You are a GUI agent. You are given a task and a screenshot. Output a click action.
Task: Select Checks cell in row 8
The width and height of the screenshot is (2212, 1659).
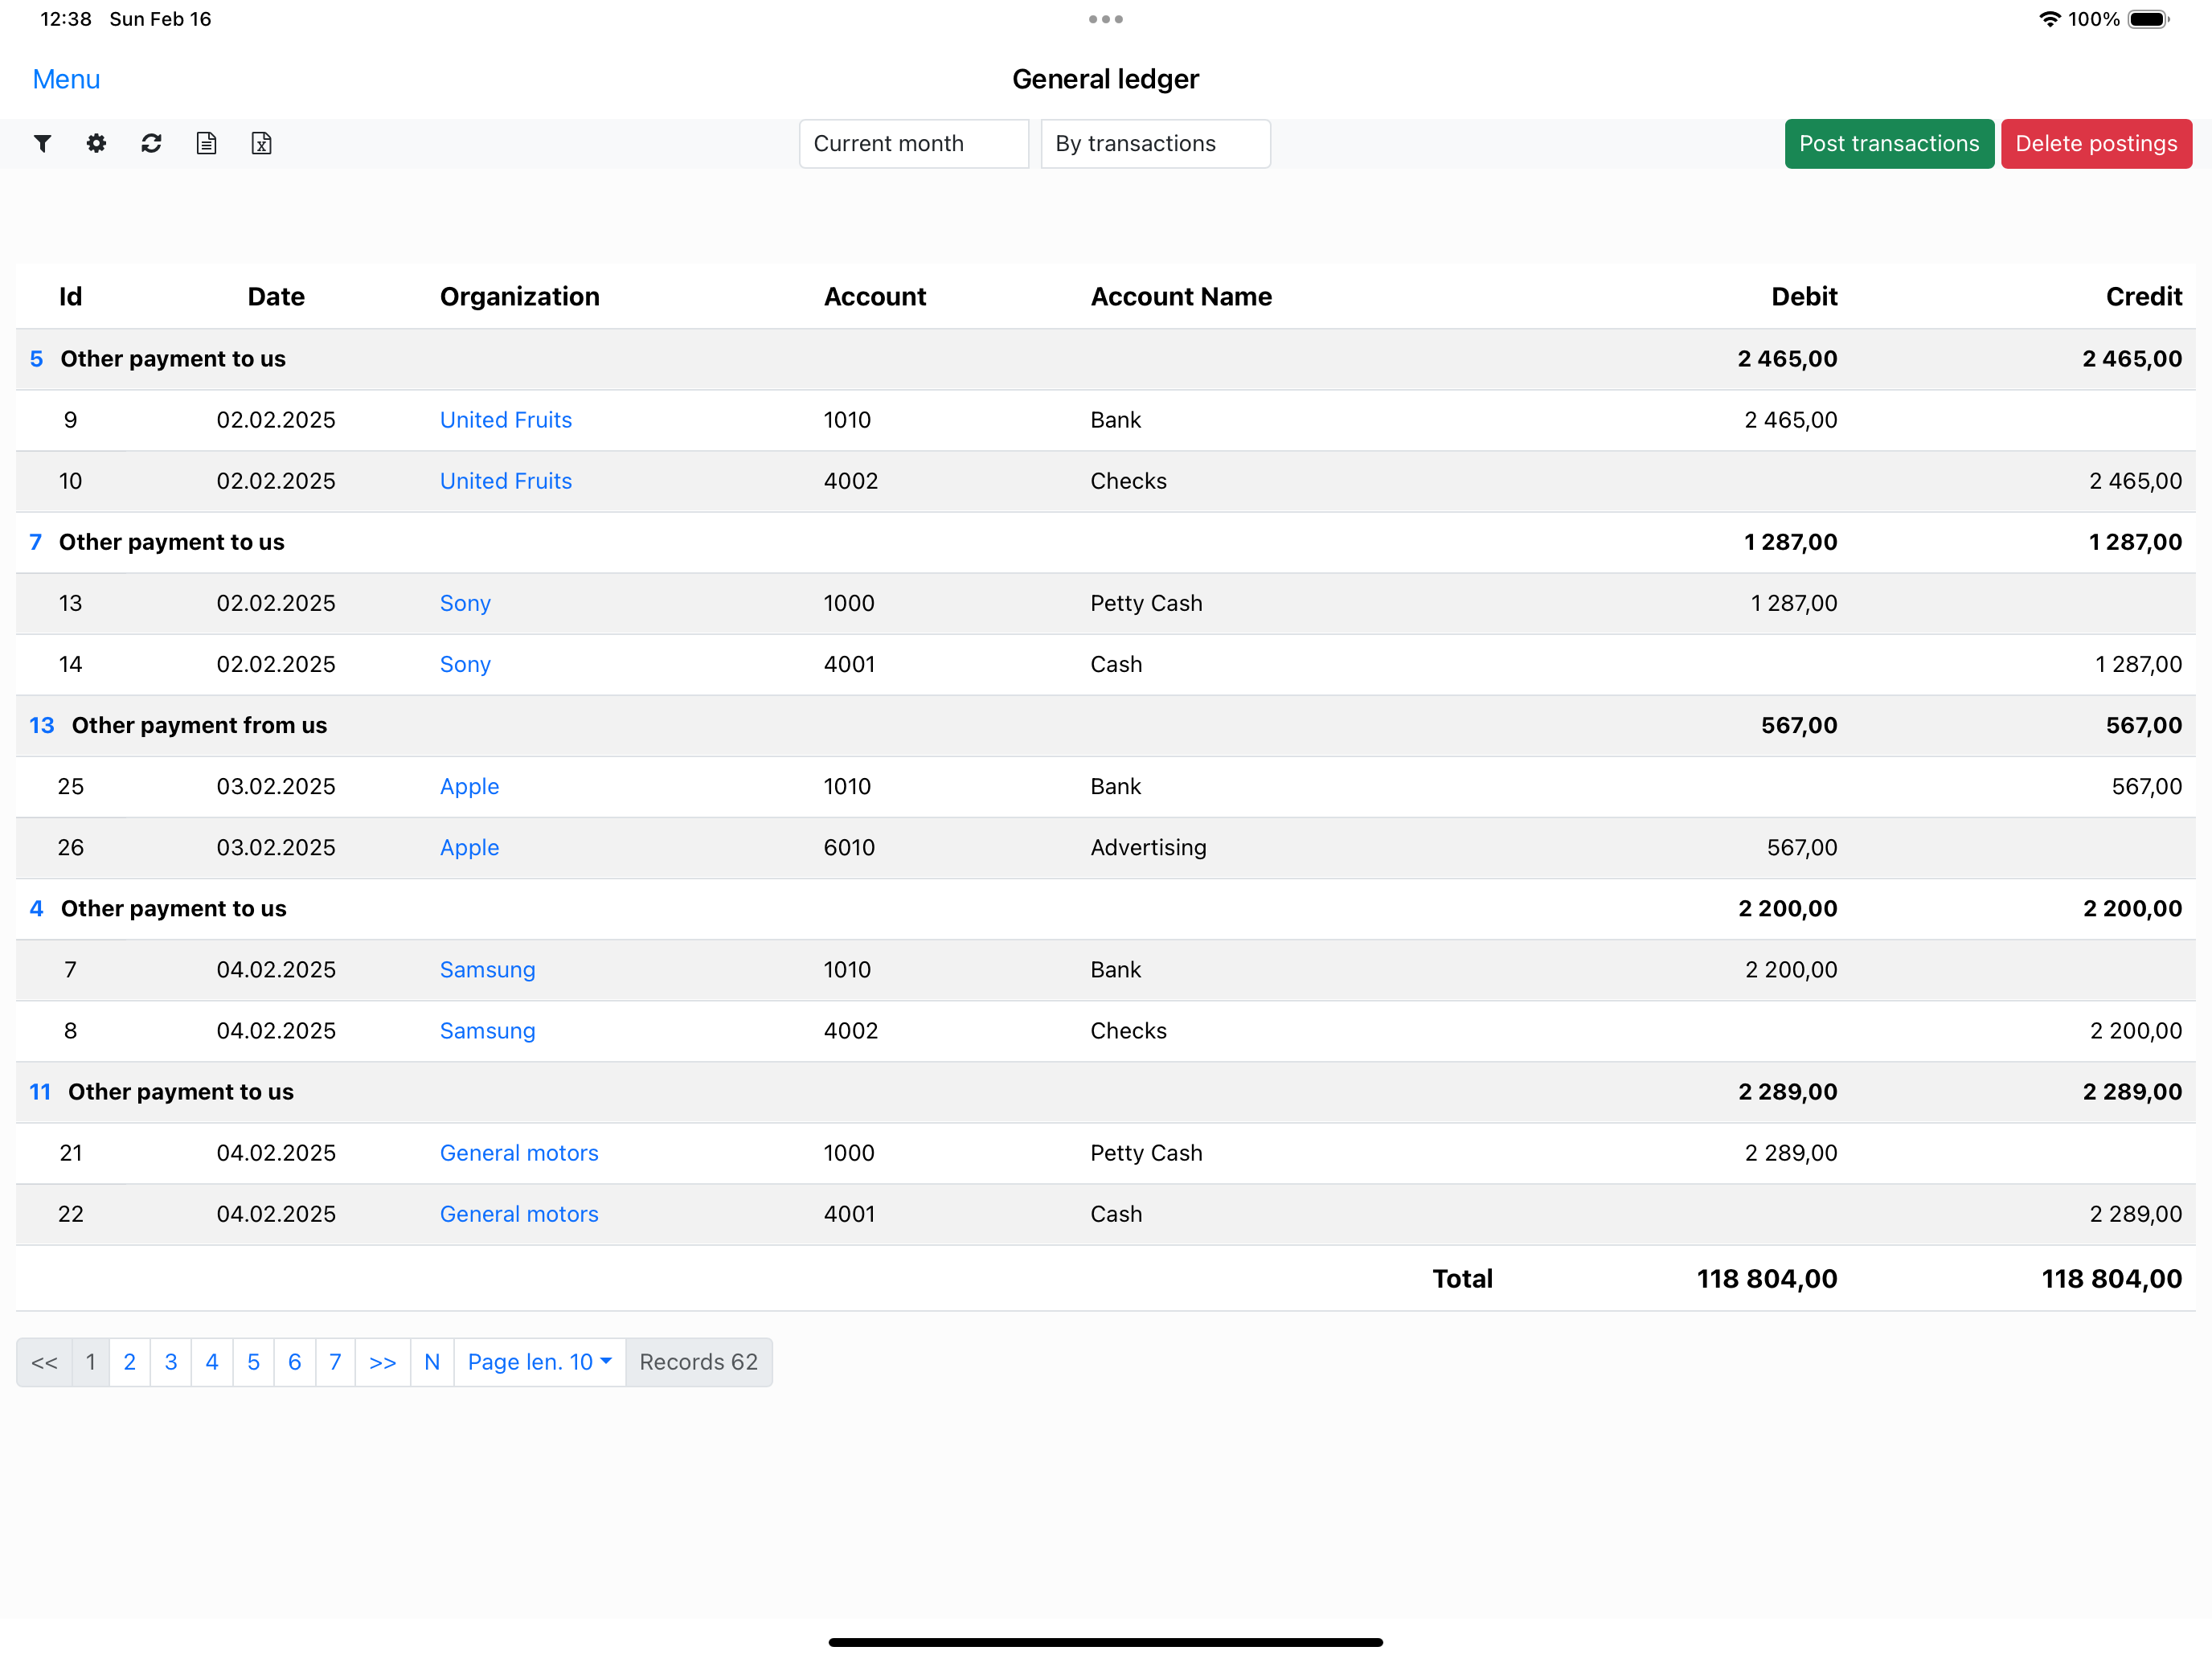point(1128,1031)
